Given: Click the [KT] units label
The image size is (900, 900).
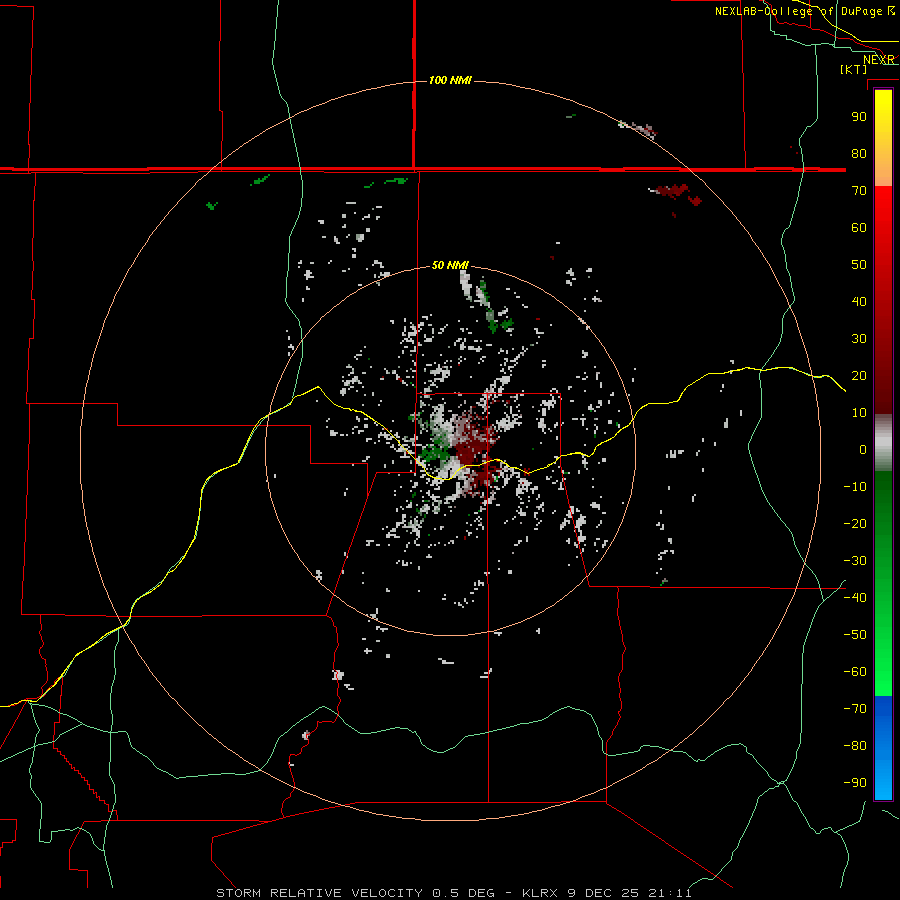Looking at the screenshot, I should [x=854, y=69].
